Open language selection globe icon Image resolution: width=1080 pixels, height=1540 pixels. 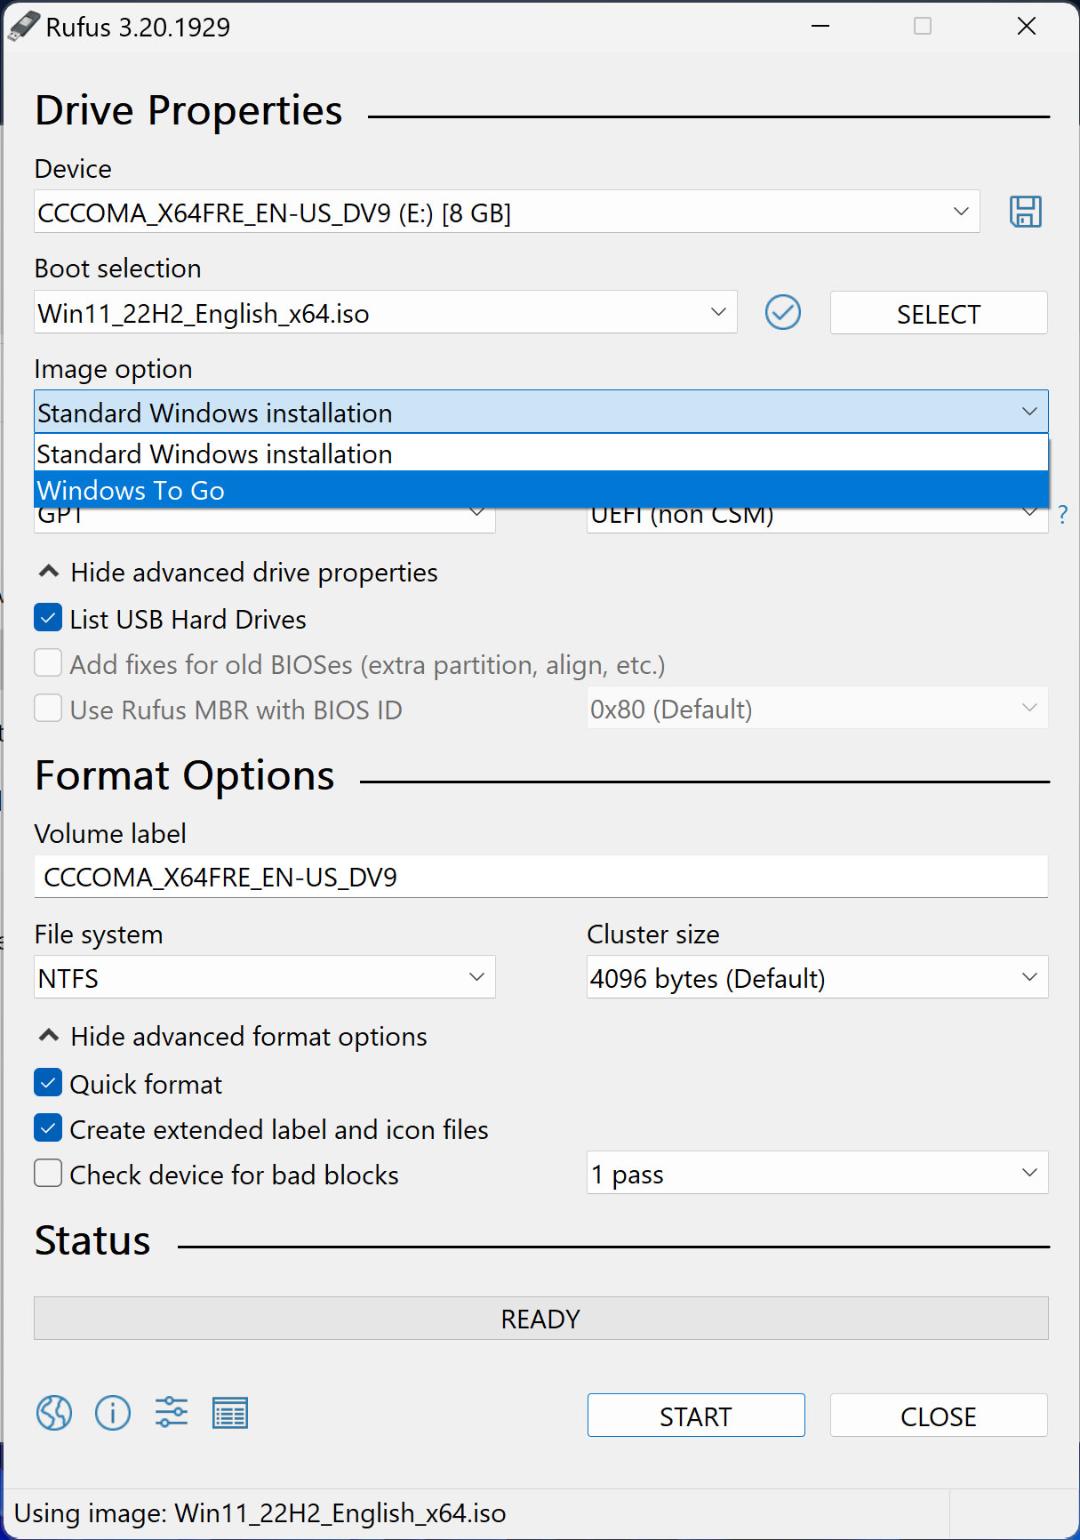click(x=54, y=1413)
